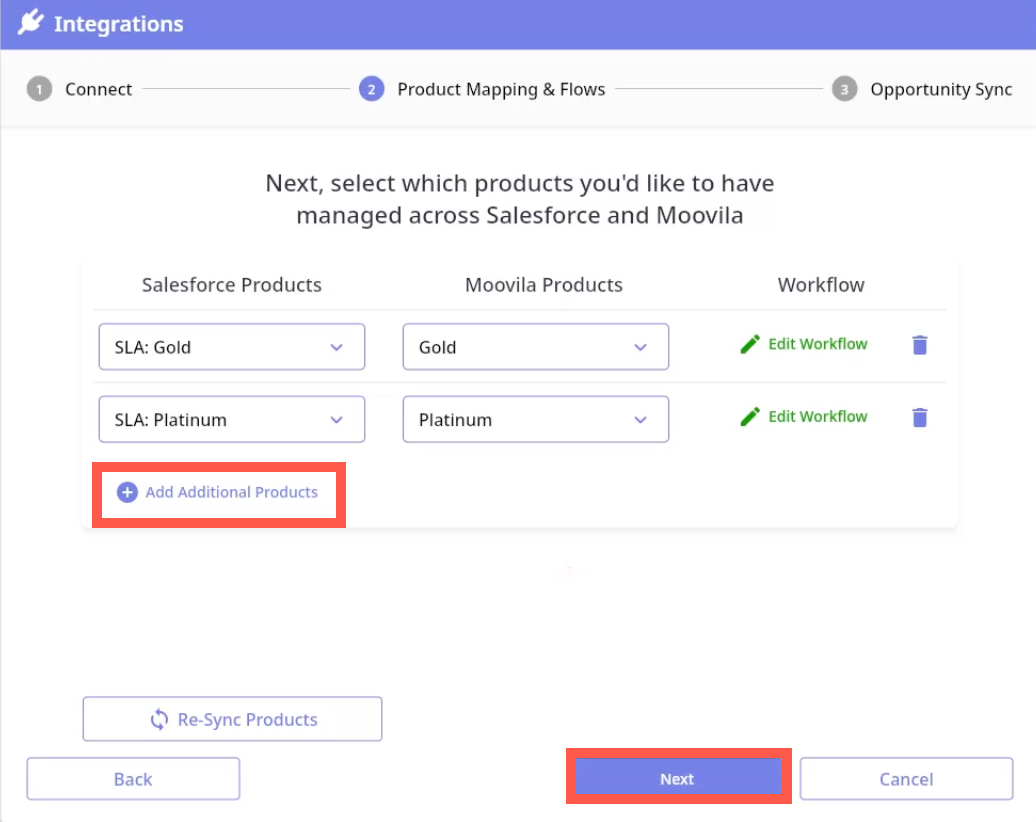Screen dimensions: 1036x822
Task: Delete the SLA: Gold product row
Action: click(x=920, y=345)
